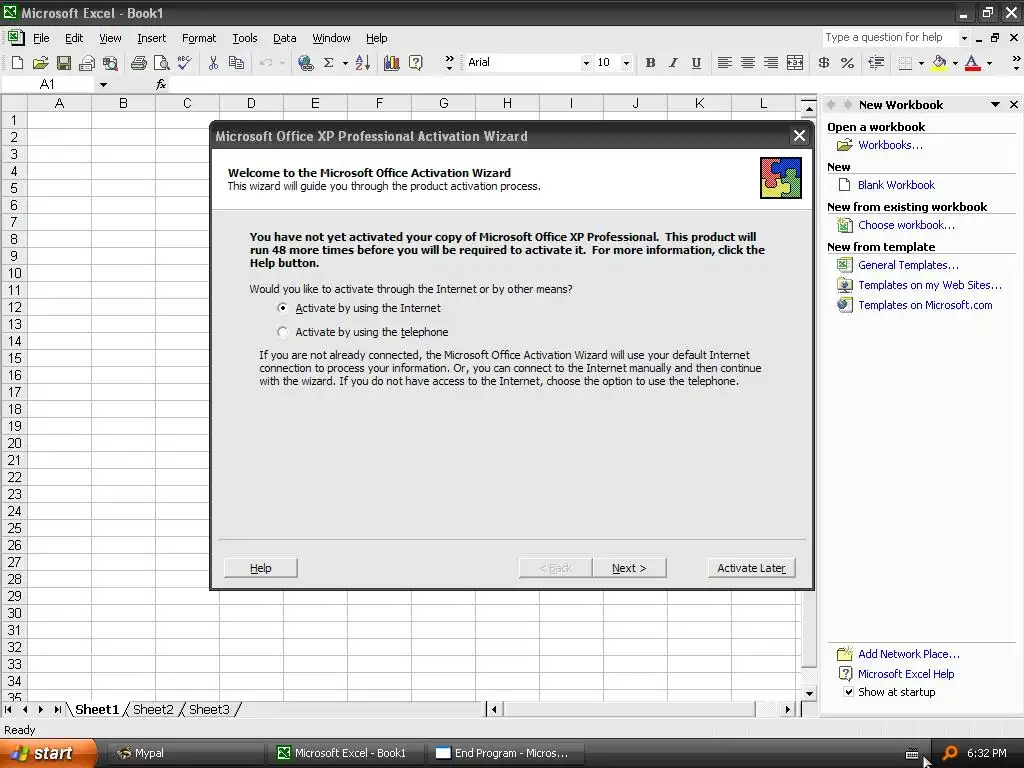The width and height of the screenshot is (1024, 768).
Task: Click the Decrease Indent icon
Action: coord(876,63)
